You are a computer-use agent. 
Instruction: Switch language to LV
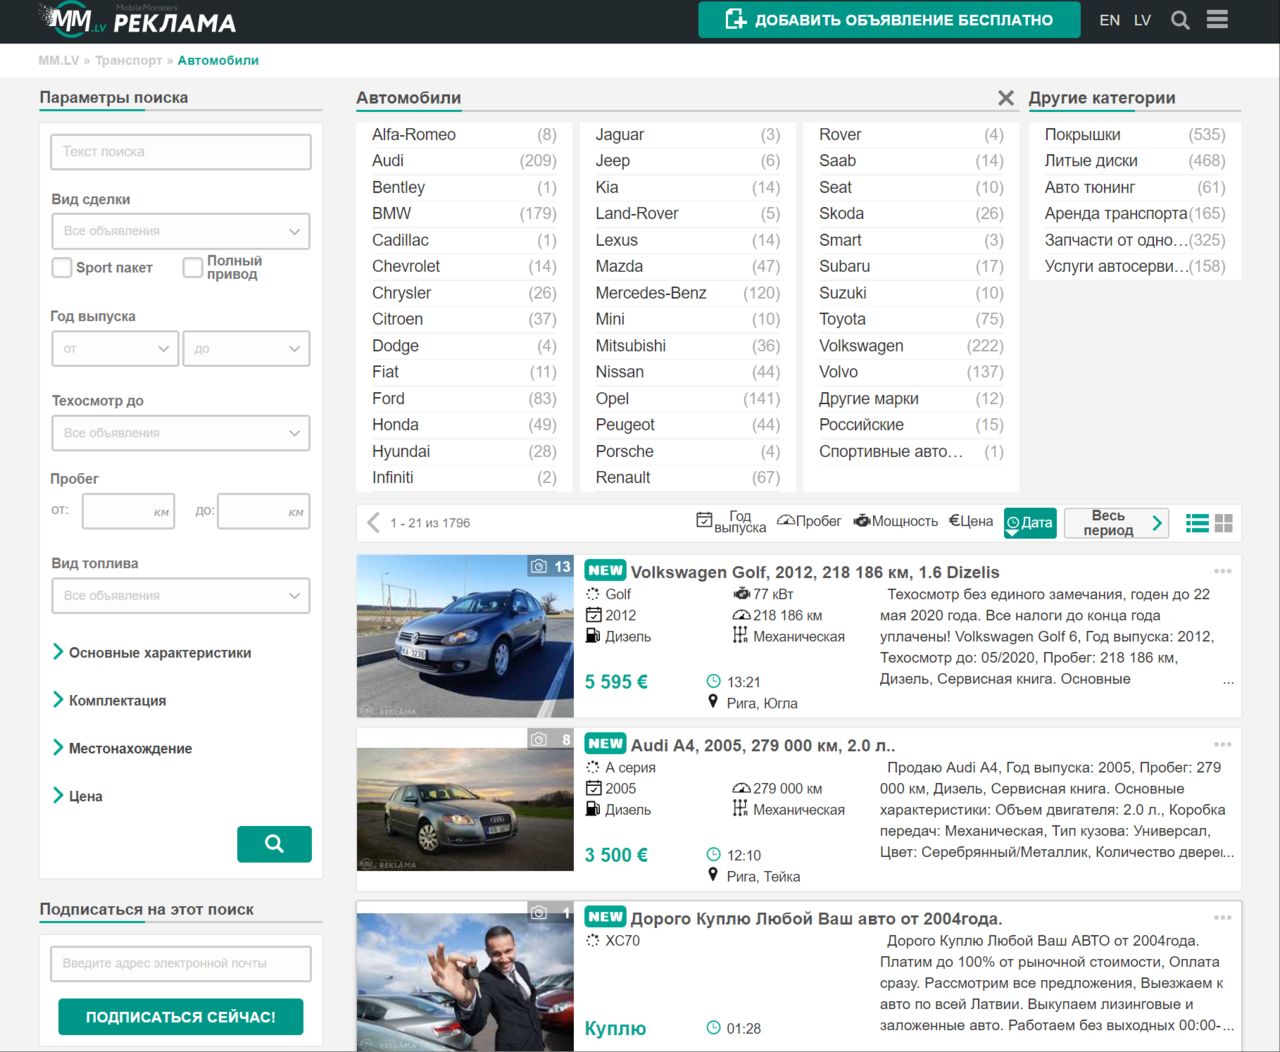coord(1143,20)
